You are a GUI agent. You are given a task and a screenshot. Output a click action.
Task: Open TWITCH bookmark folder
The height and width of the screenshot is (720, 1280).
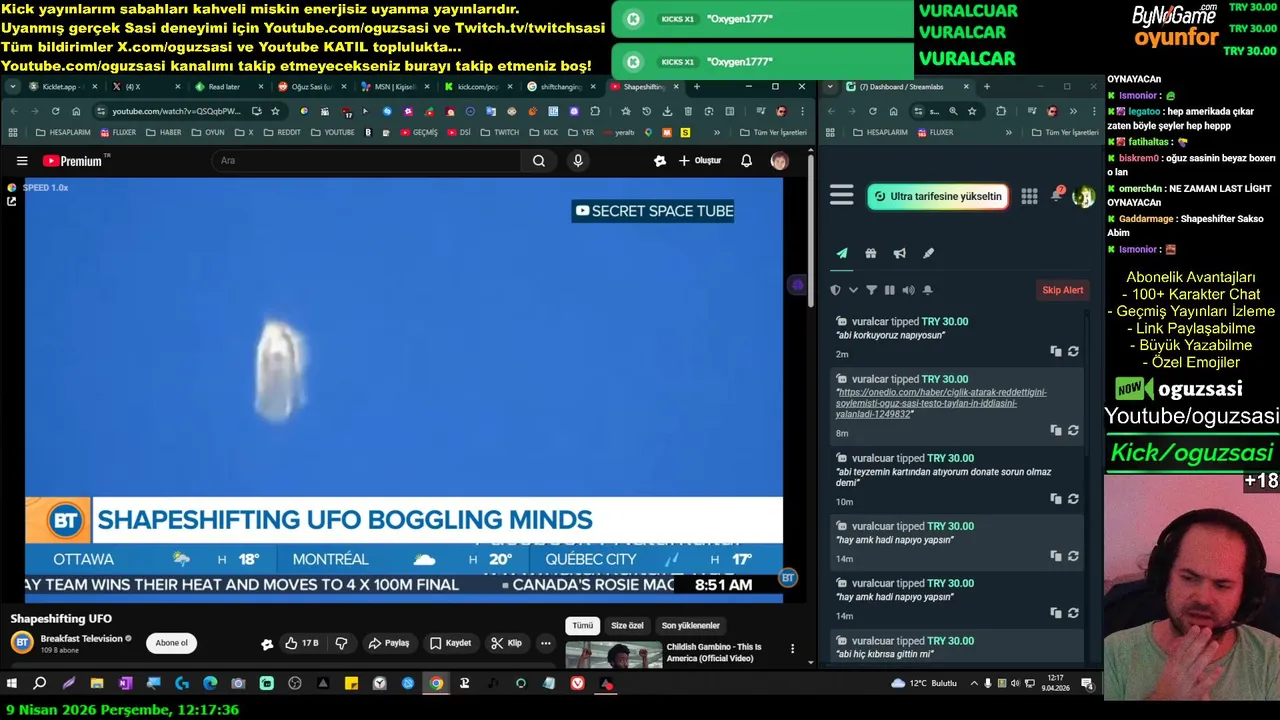tap(500, 132)
